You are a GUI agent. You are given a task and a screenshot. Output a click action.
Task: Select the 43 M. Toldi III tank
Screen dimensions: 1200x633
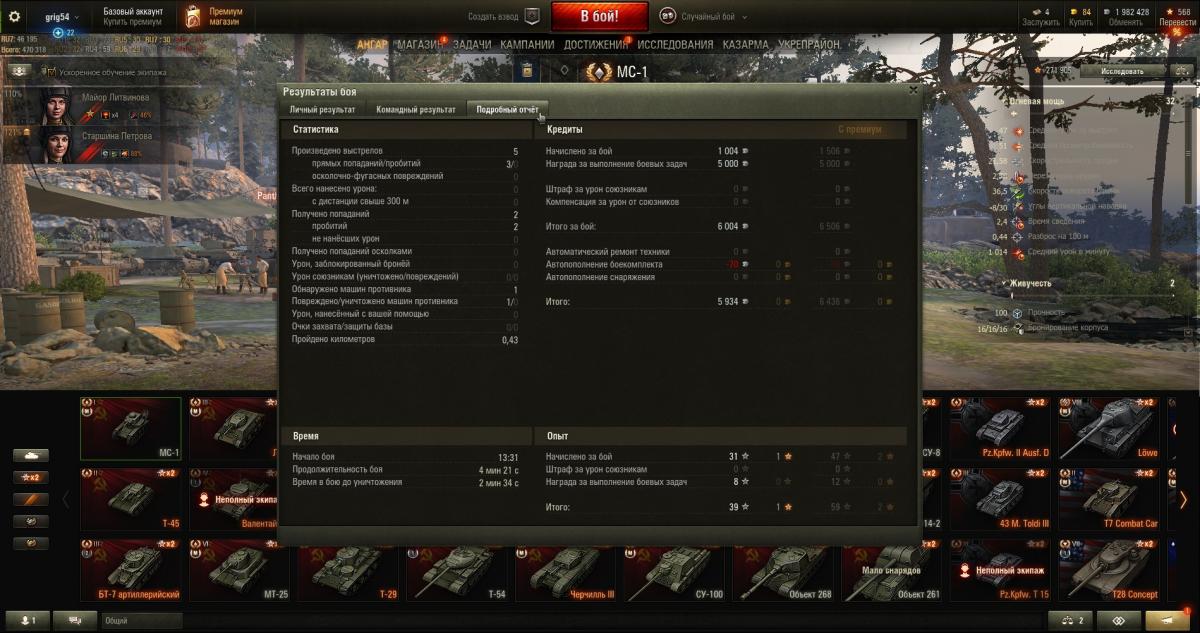tap(1000, 499)
